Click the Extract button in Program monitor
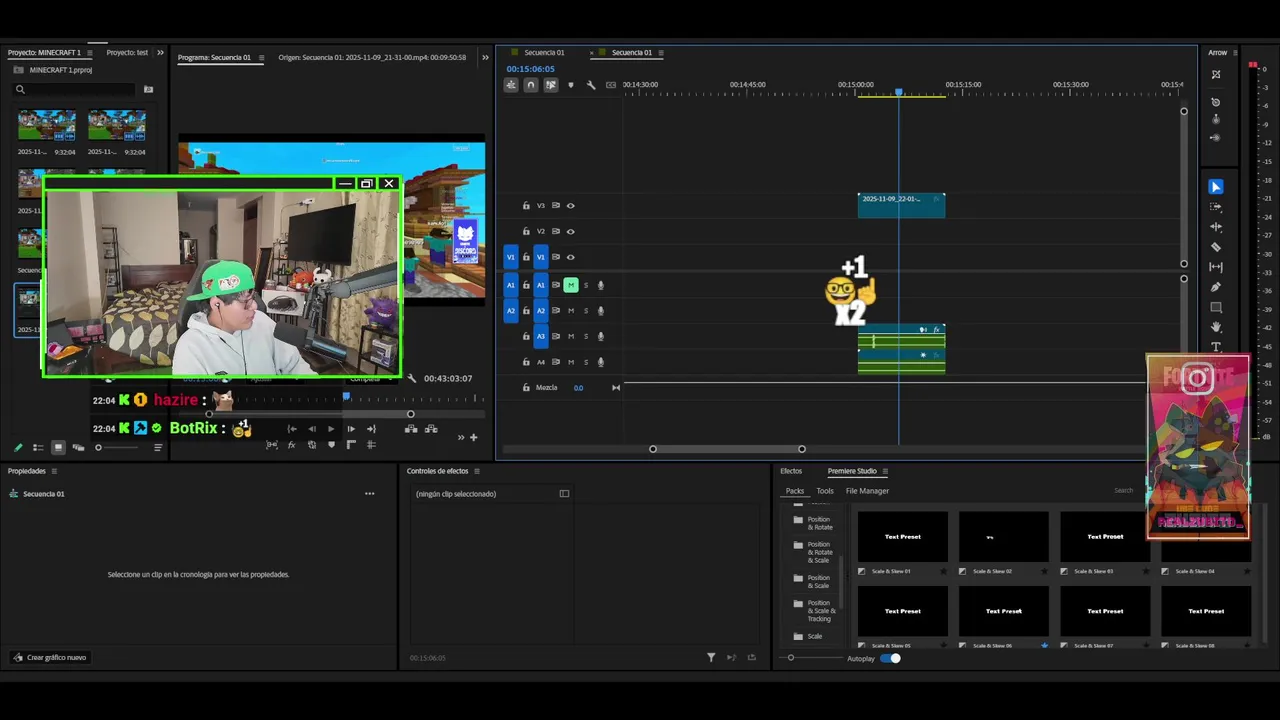1280x720 pixels. coord(431,429)
